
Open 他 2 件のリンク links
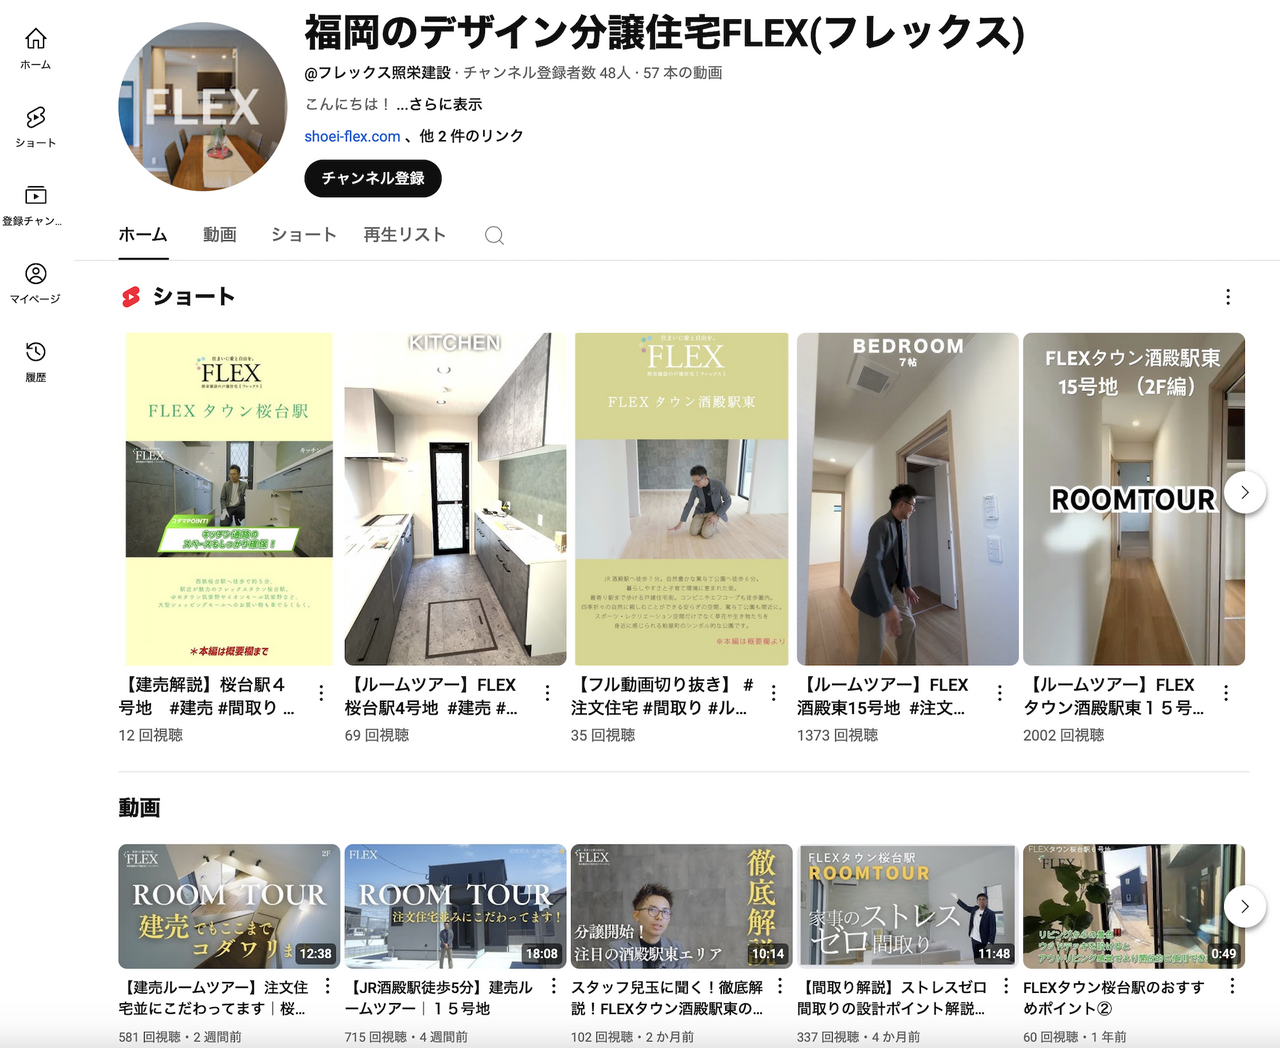[x=472, y=136]
